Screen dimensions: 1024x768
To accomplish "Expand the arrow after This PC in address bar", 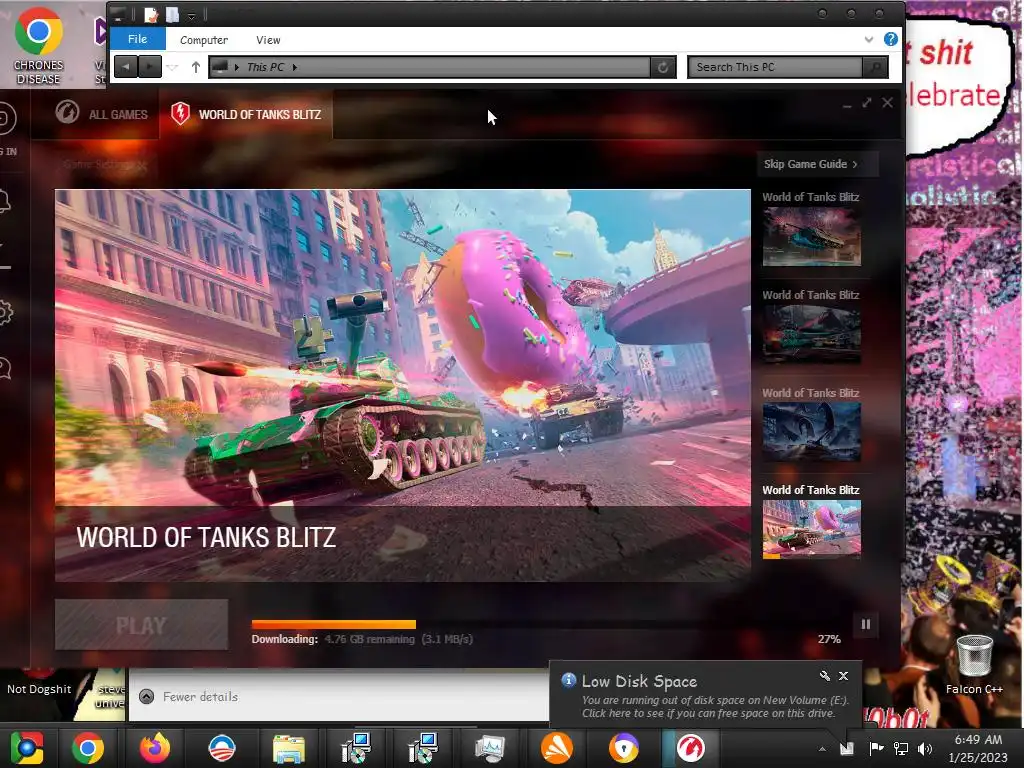I will click(x=295, y=67).
